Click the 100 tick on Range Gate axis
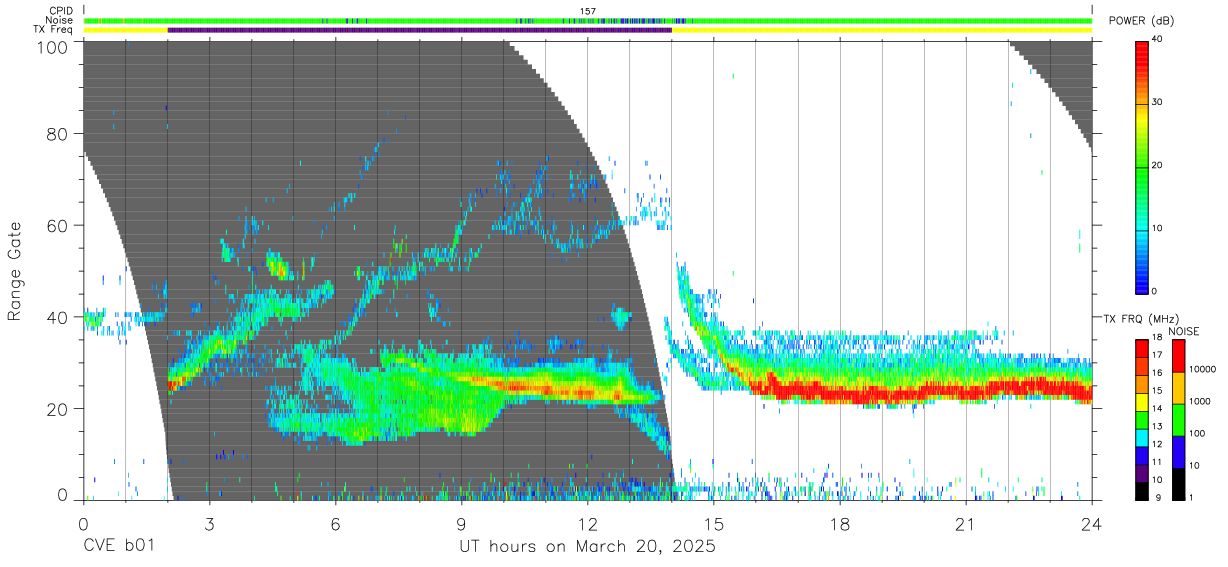 (x=55, y=47)
